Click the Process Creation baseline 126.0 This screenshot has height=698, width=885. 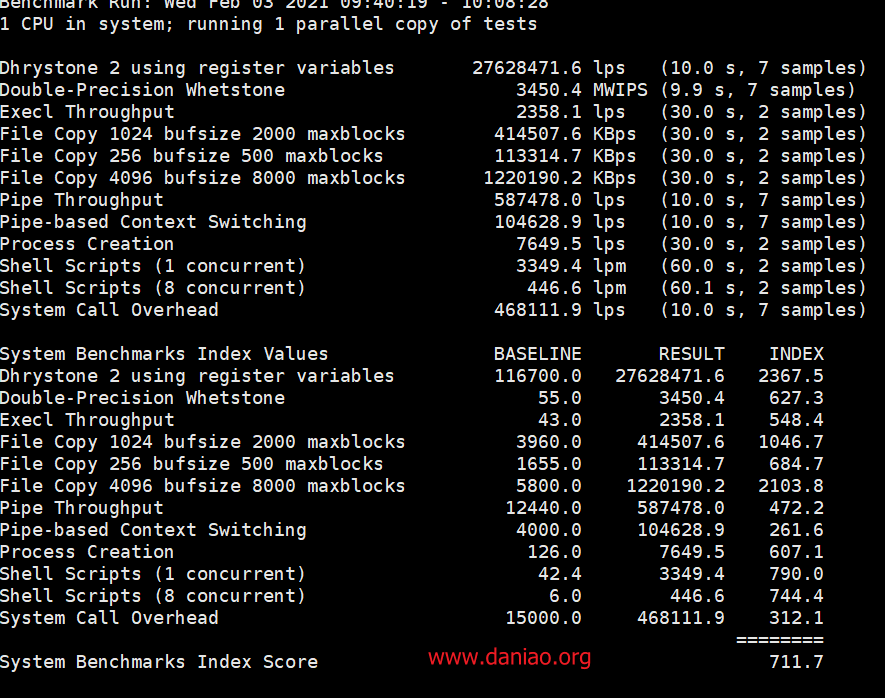(554, 552)
